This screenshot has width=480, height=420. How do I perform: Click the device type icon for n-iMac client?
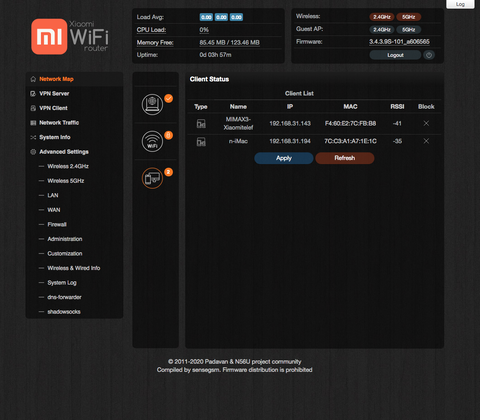point(201,142)
